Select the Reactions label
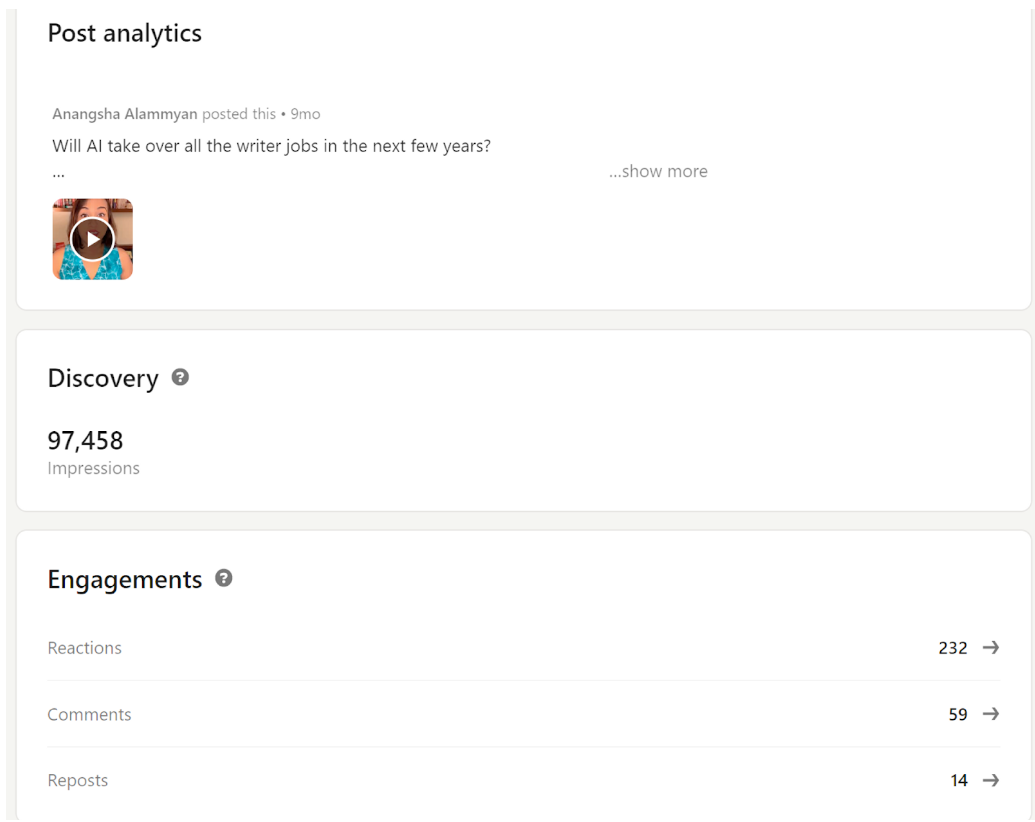Image resolution: width=1035 pixels, height=822 pixels. 85,648
